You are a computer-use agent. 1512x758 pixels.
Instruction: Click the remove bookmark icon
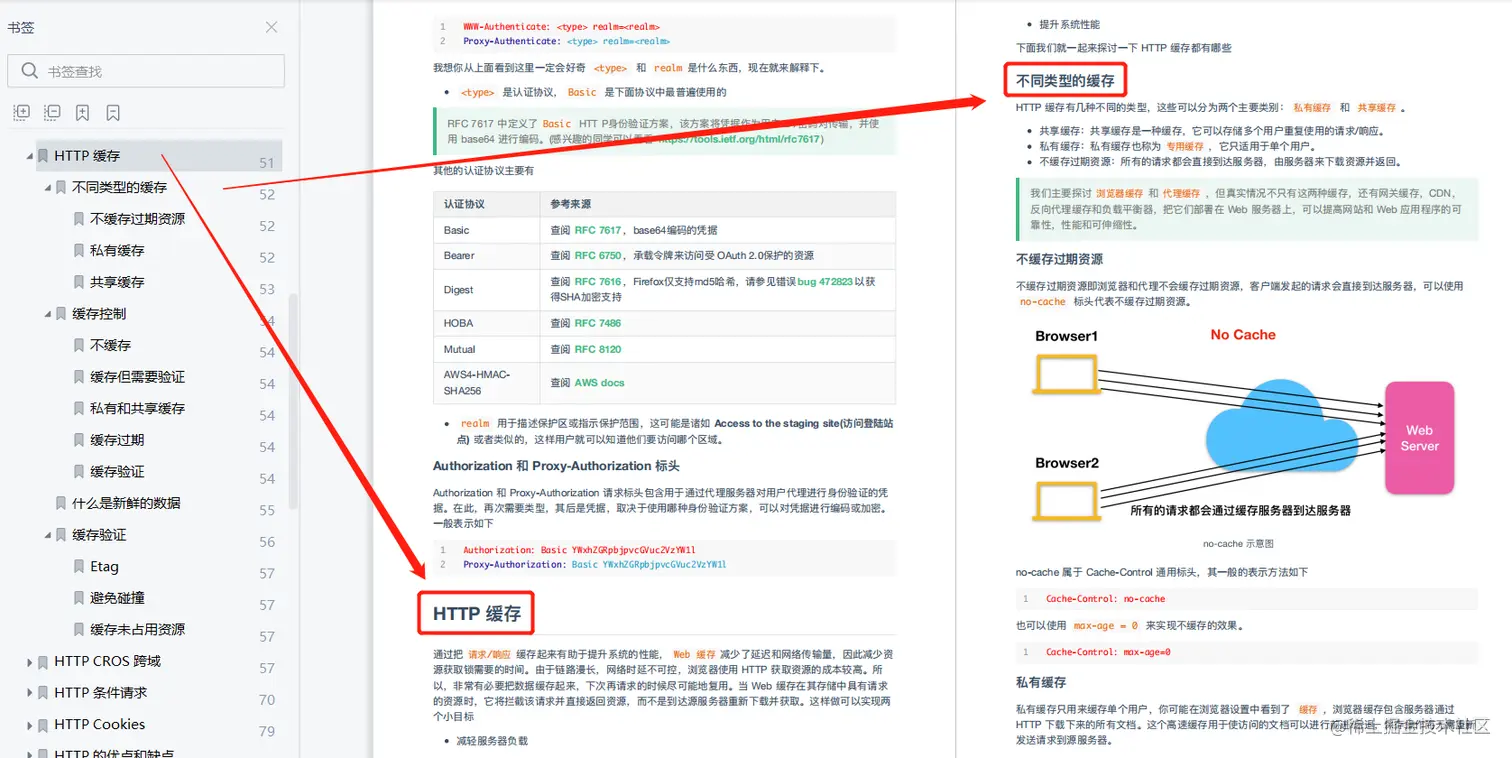coord(114,113)
